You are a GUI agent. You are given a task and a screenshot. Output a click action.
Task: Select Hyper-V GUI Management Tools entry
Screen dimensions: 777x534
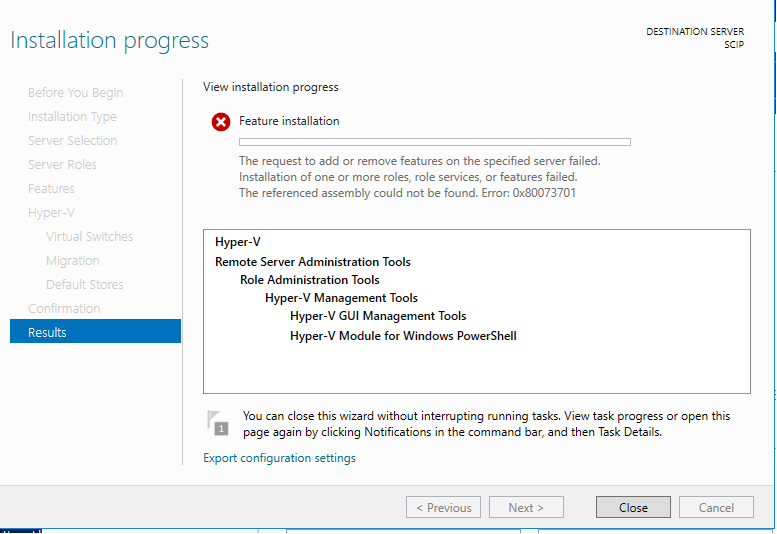coord(378,316)
